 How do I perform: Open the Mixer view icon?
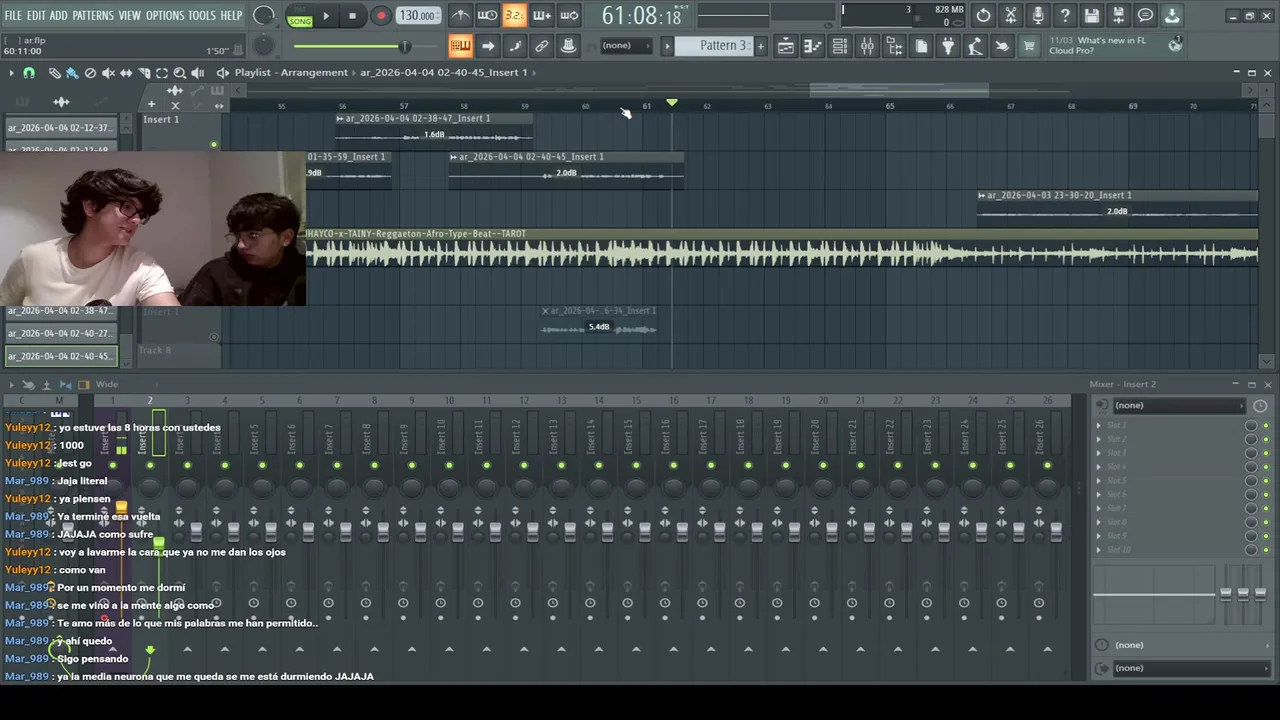867,46
